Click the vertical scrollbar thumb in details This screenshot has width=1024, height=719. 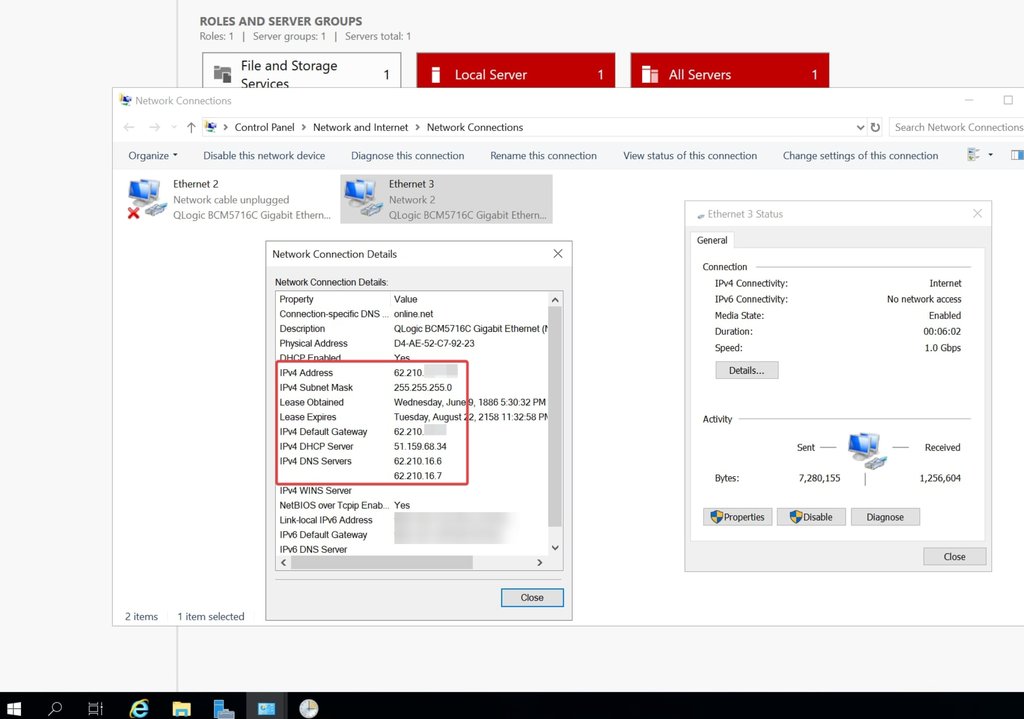coord(555,416)
